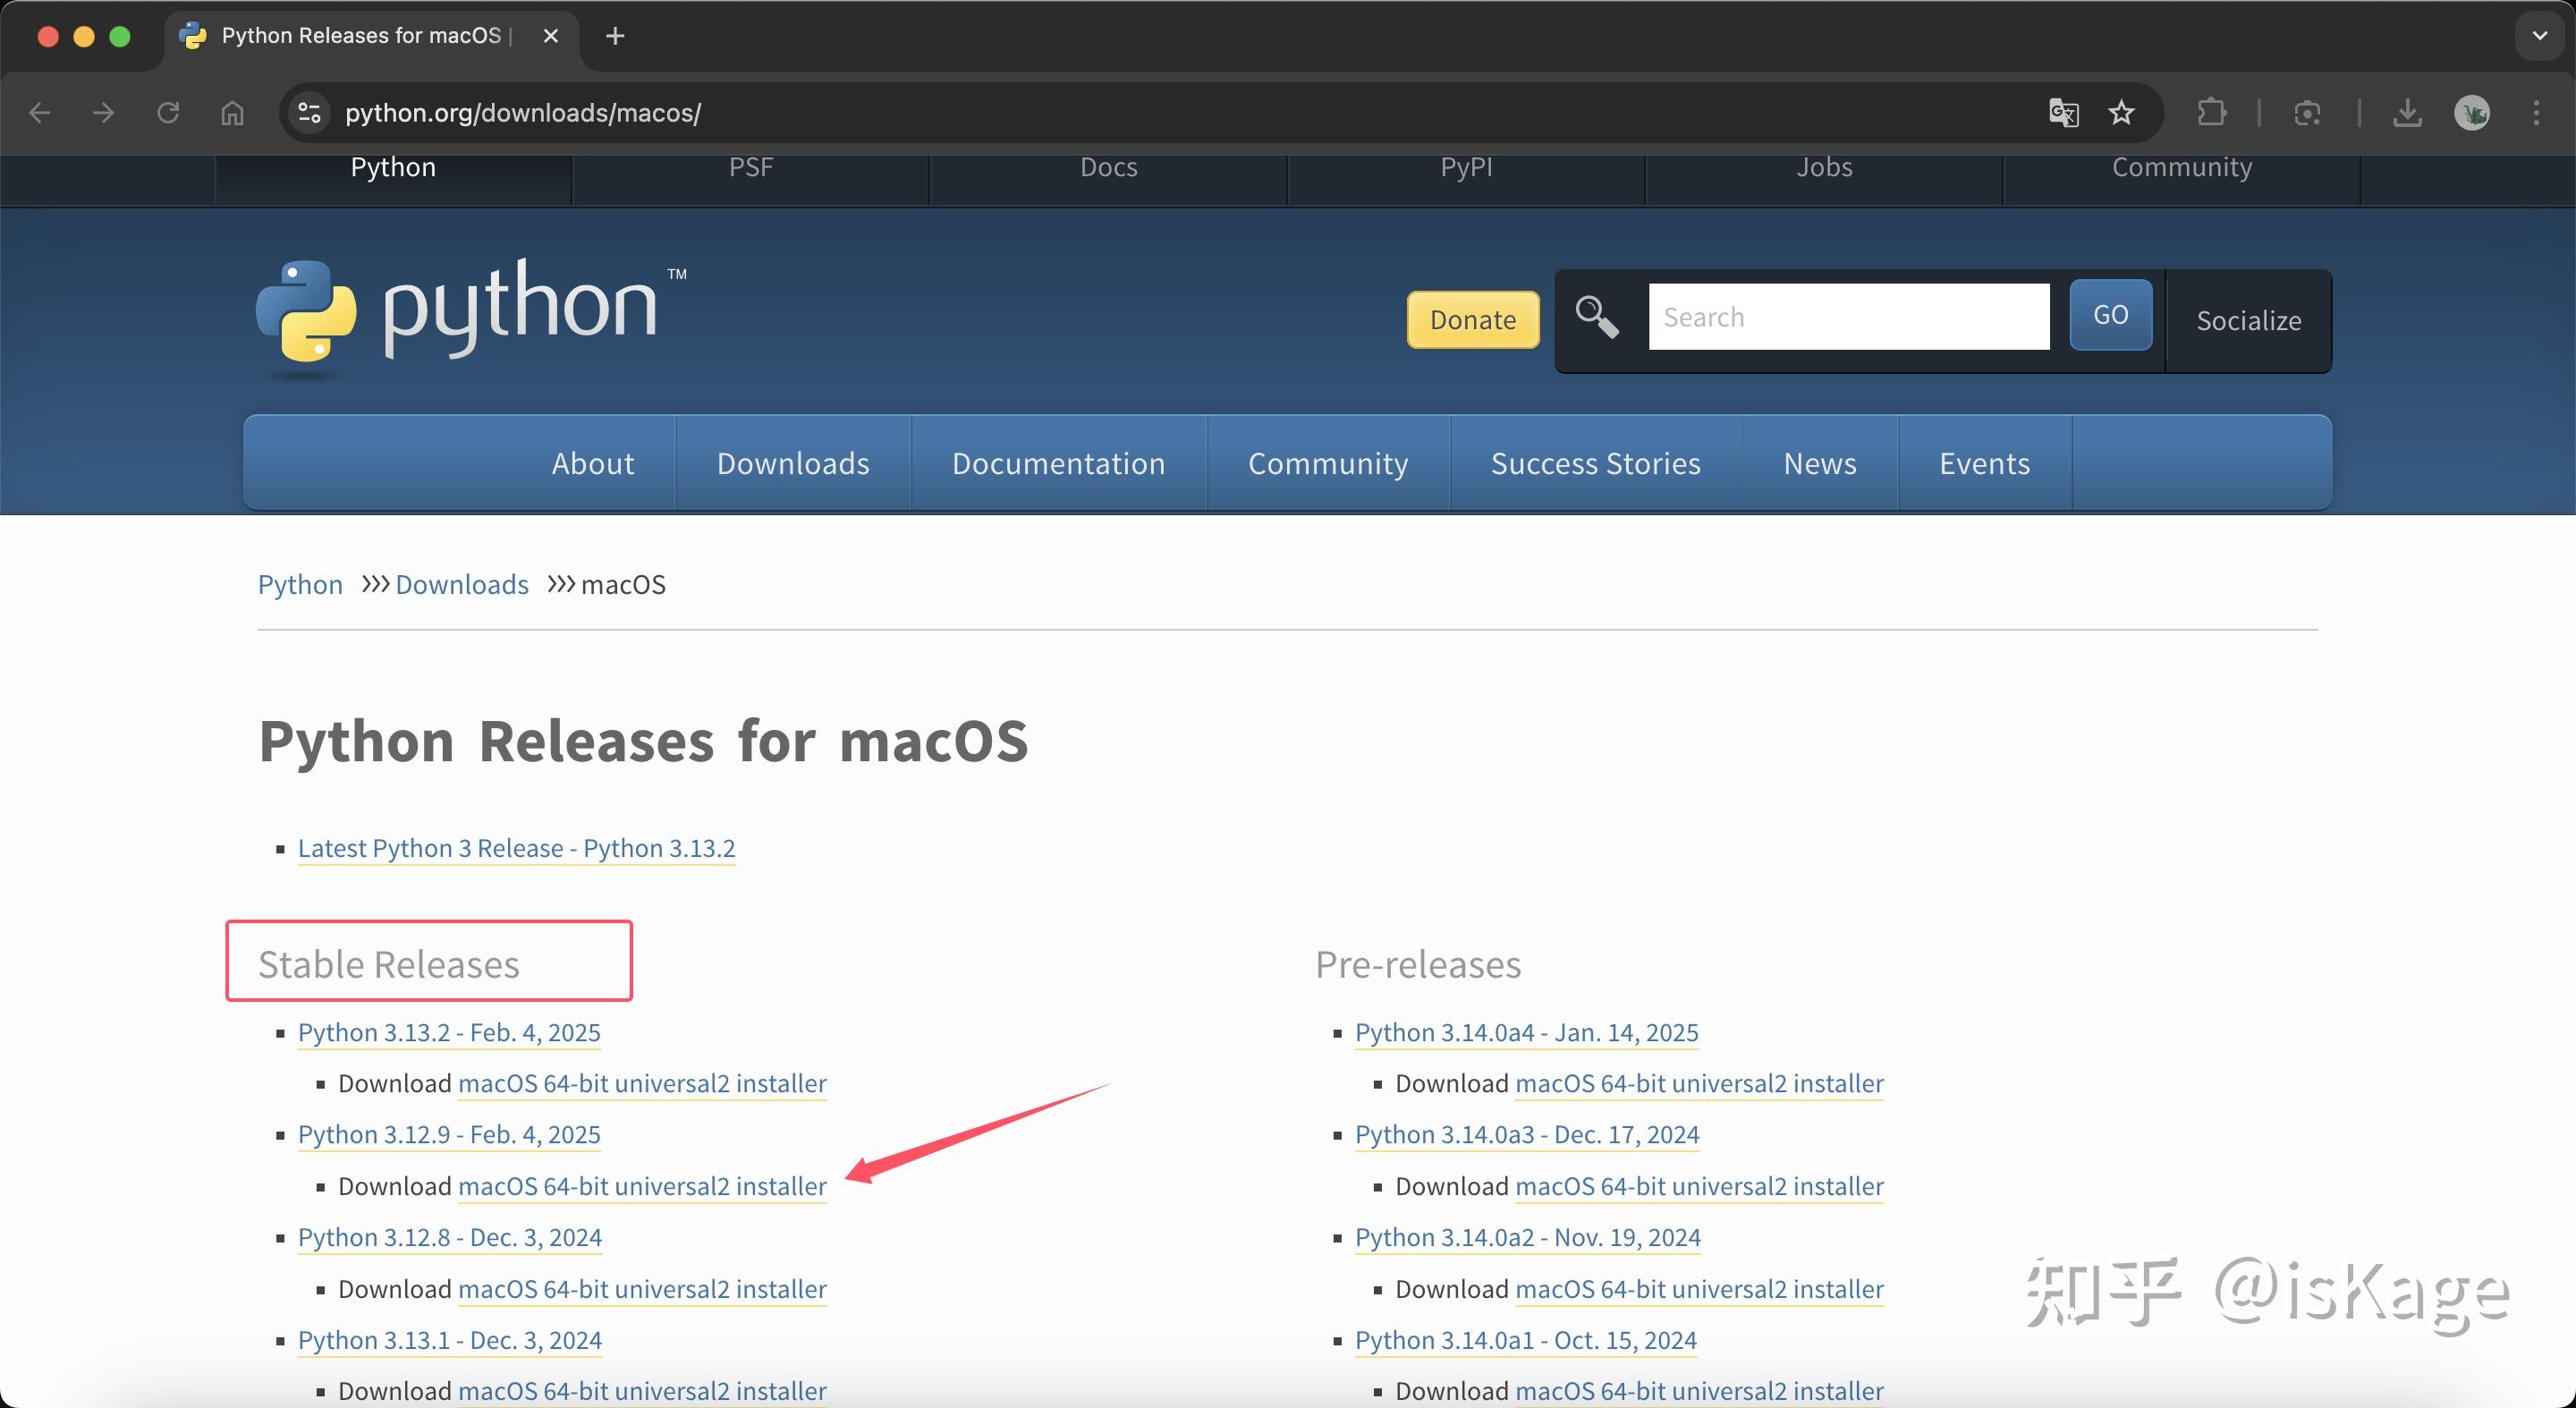Viewport: 2576px width, 1408px height.
Task: Open the browser three-dot menu
Action: point(2537,112)
